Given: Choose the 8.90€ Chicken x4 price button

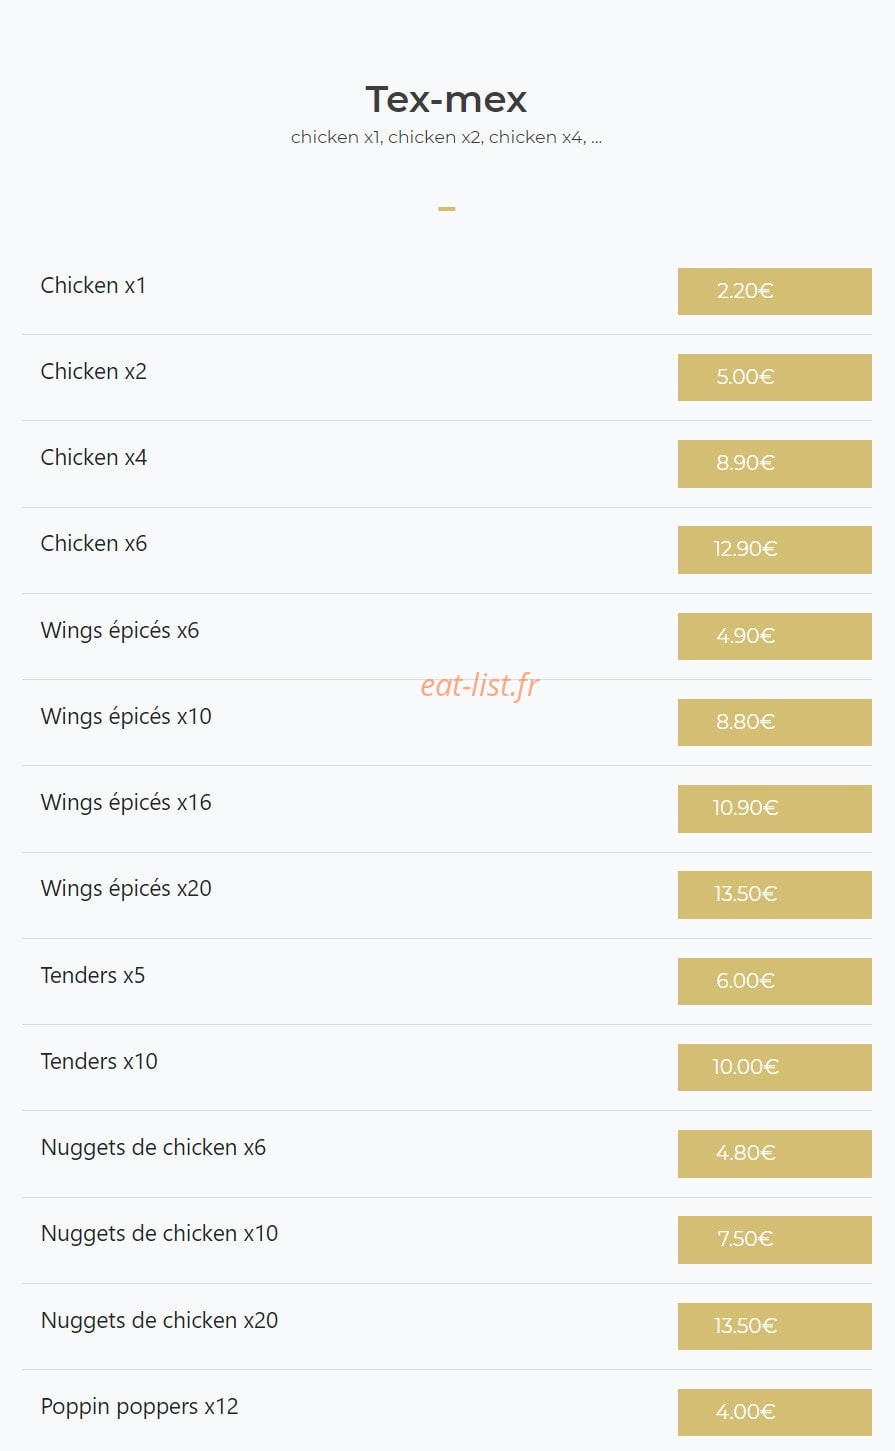Looking at the screenshot, I should coord(774,464).
